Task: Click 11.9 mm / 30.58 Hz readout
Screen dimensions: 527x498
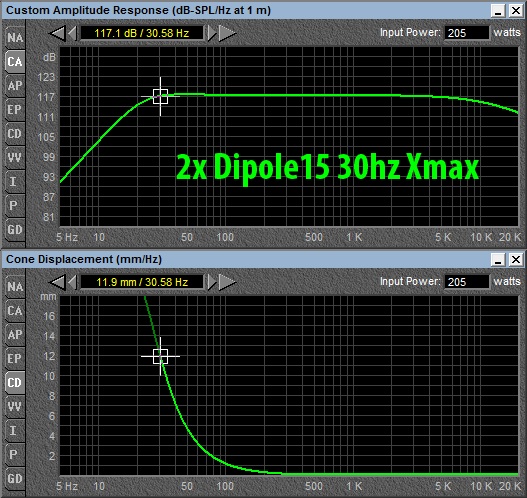Action: [x=142, y=282]
